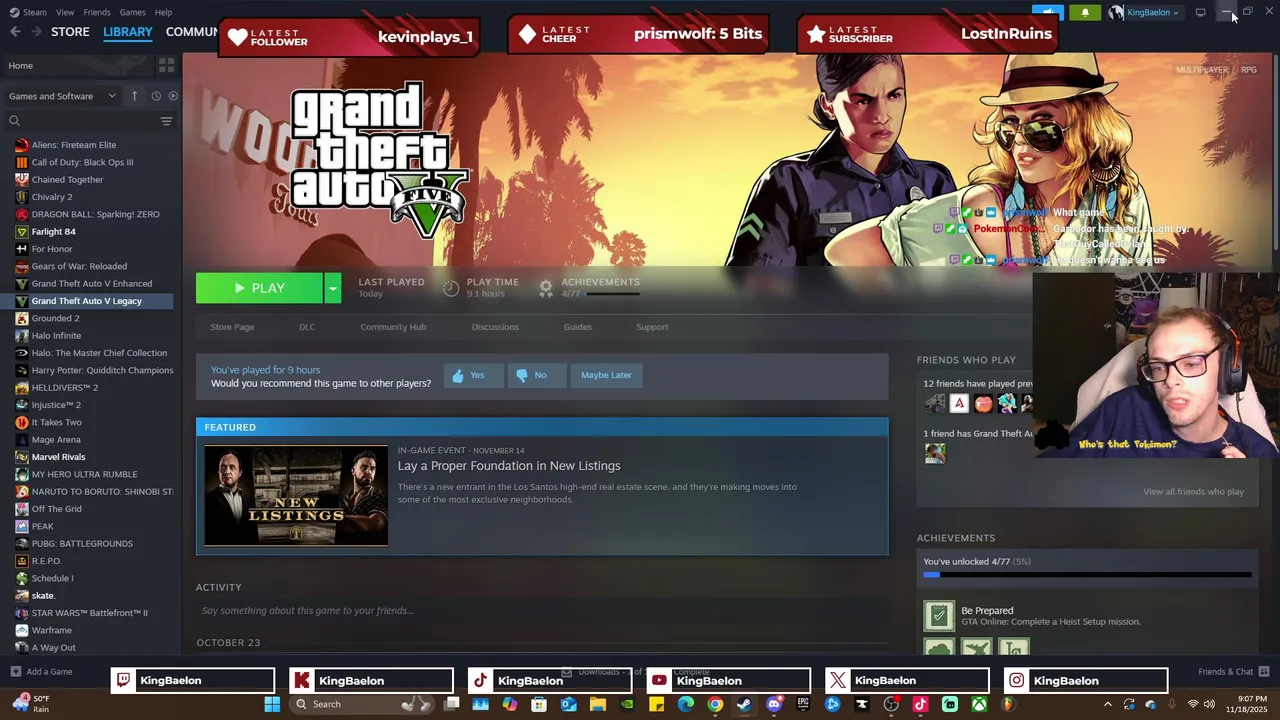This screenshot has height=720, width=1280.
Task: Open the dropdown arrow beside PLAY
Action: coord(333,288)
